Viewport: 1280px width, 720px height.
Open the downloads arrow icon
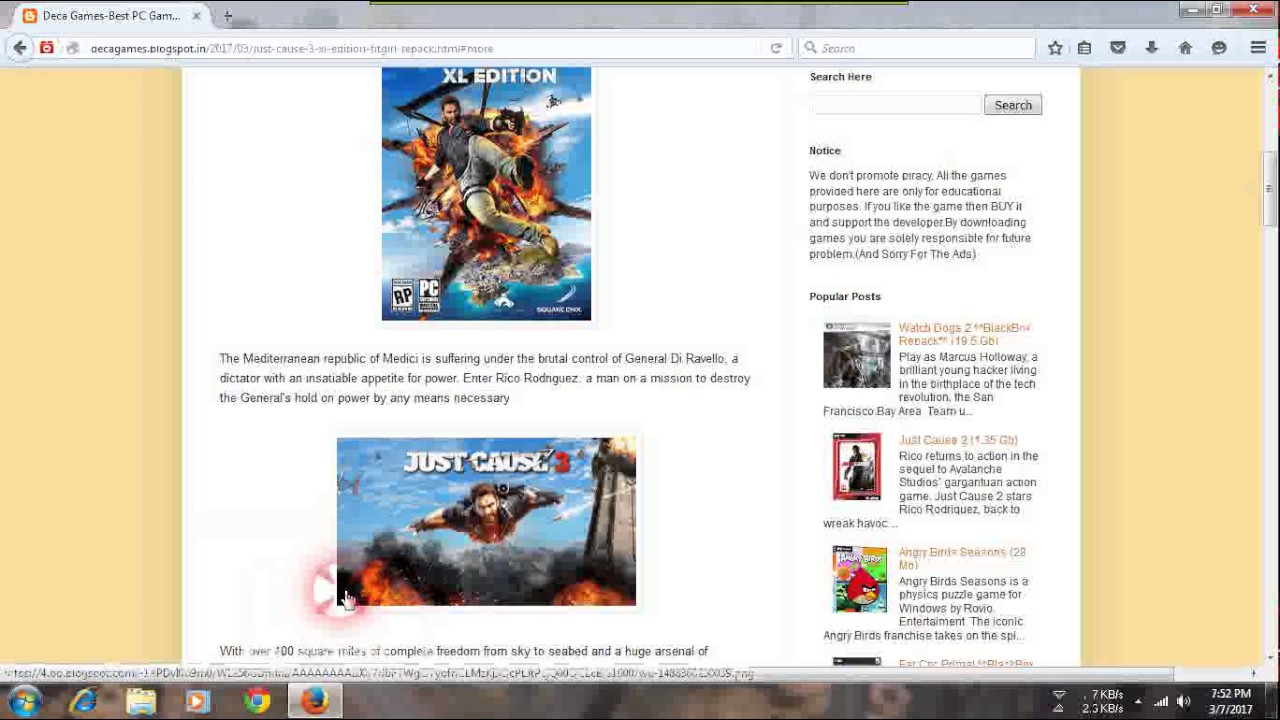click(1151, 48)
